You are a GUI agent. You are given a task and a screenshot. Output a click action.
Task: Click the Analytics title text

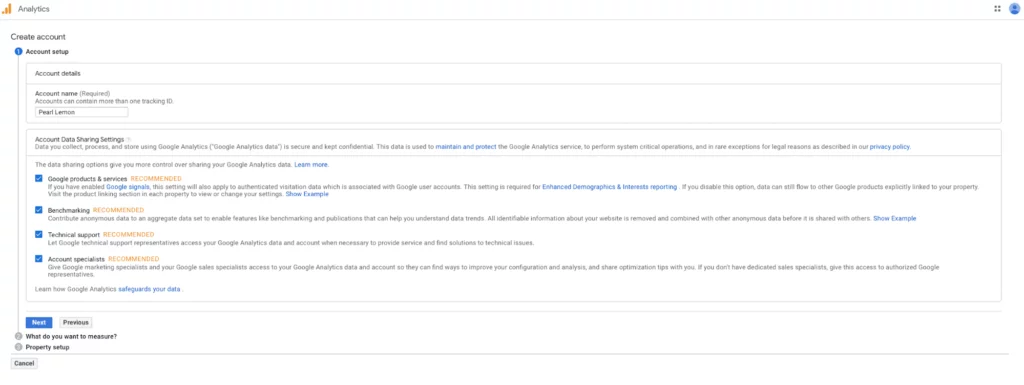[x=33, y=9]
